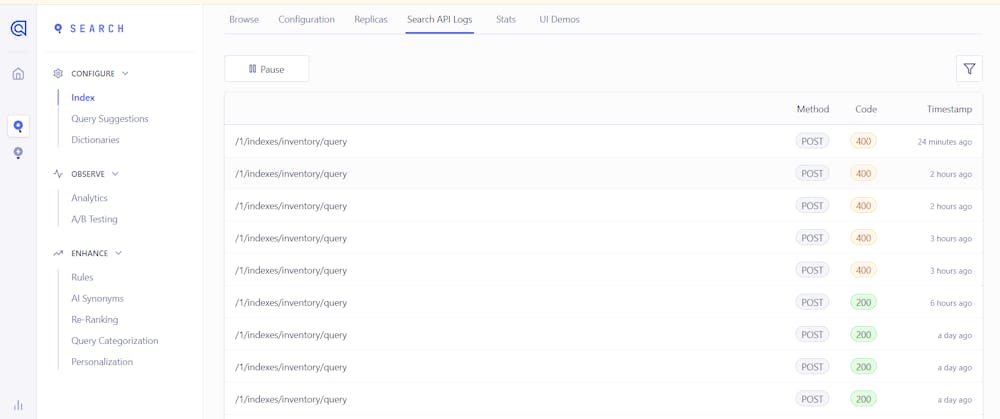Collapse the OBSERVE section chevron
The width and height of the screenshot is (1000, 419).
click(115, 173)
